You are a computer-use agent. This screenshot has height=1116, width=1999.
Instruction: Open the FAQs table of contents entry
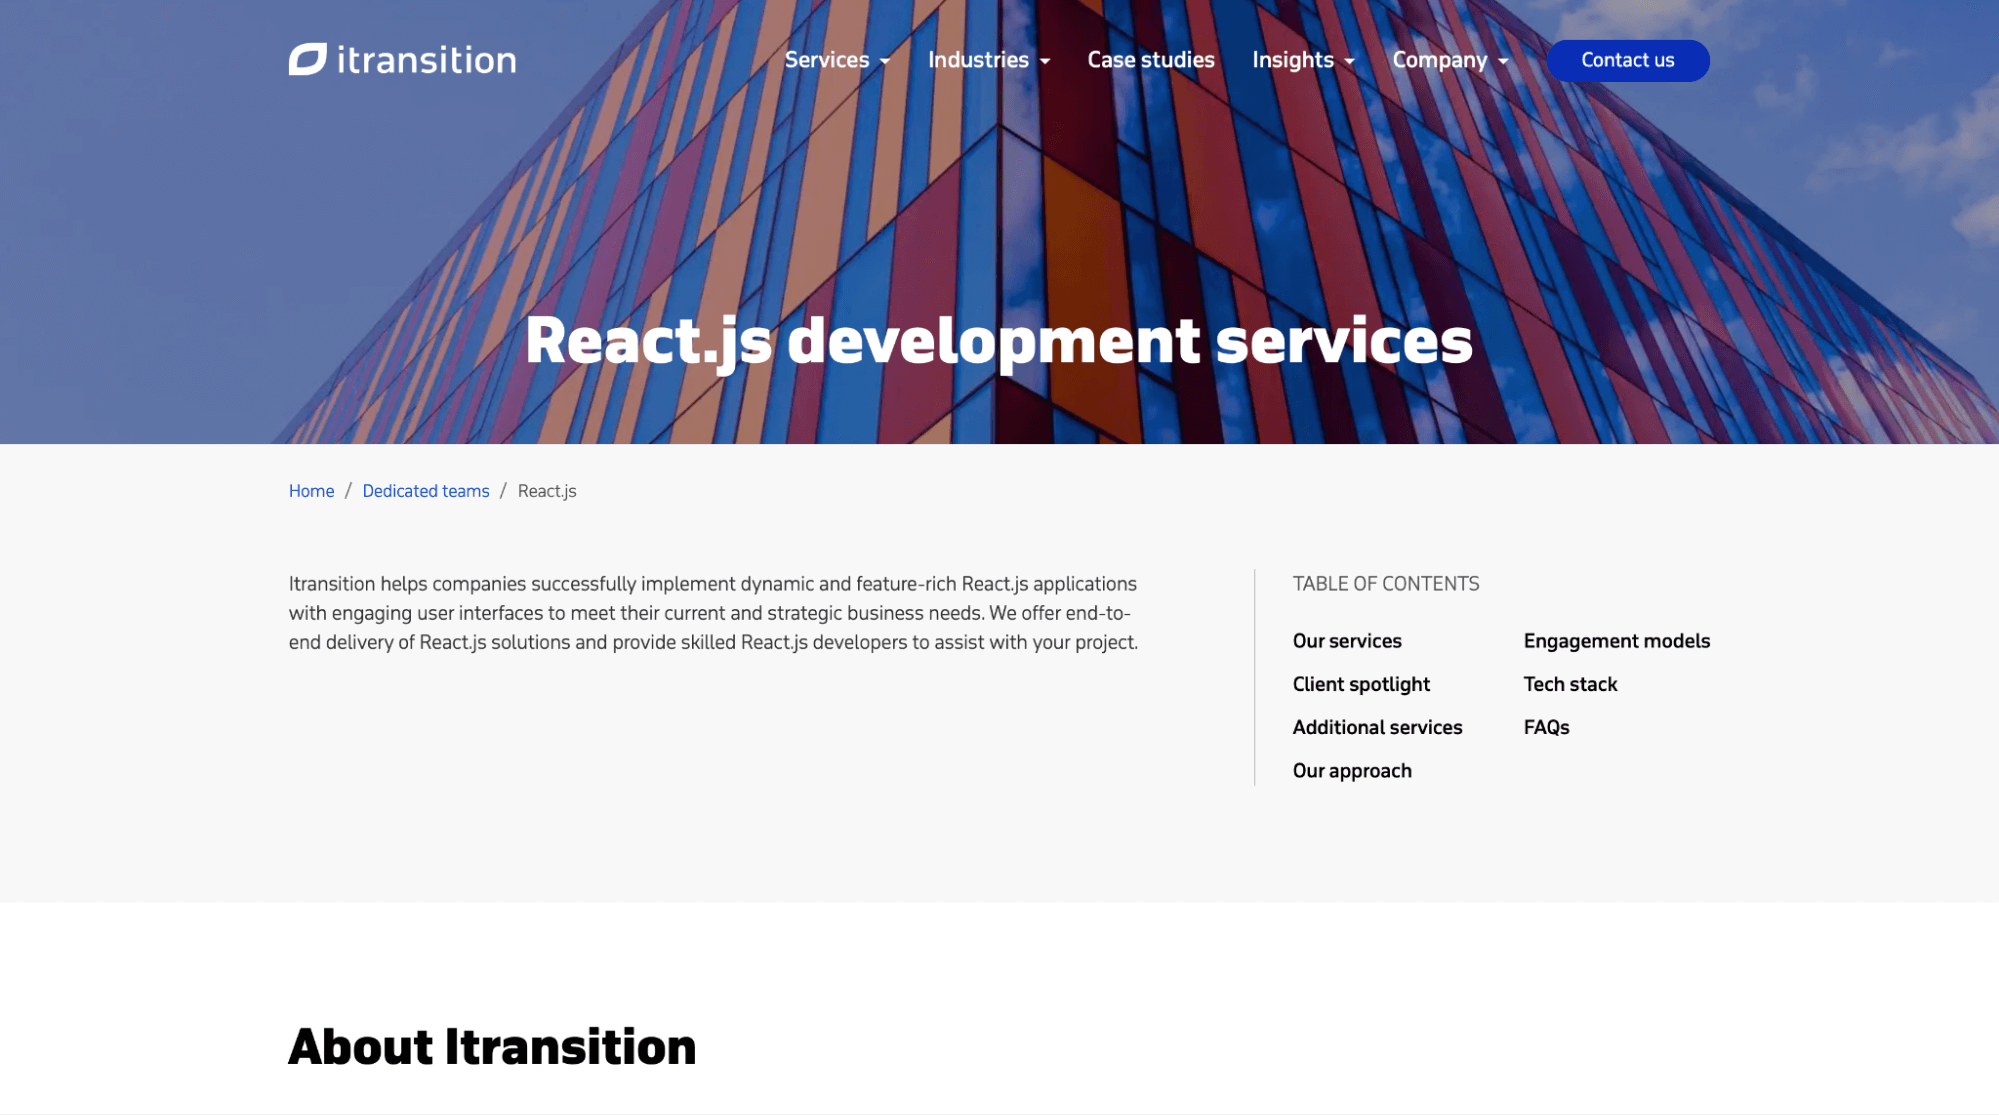point(1546,727)
